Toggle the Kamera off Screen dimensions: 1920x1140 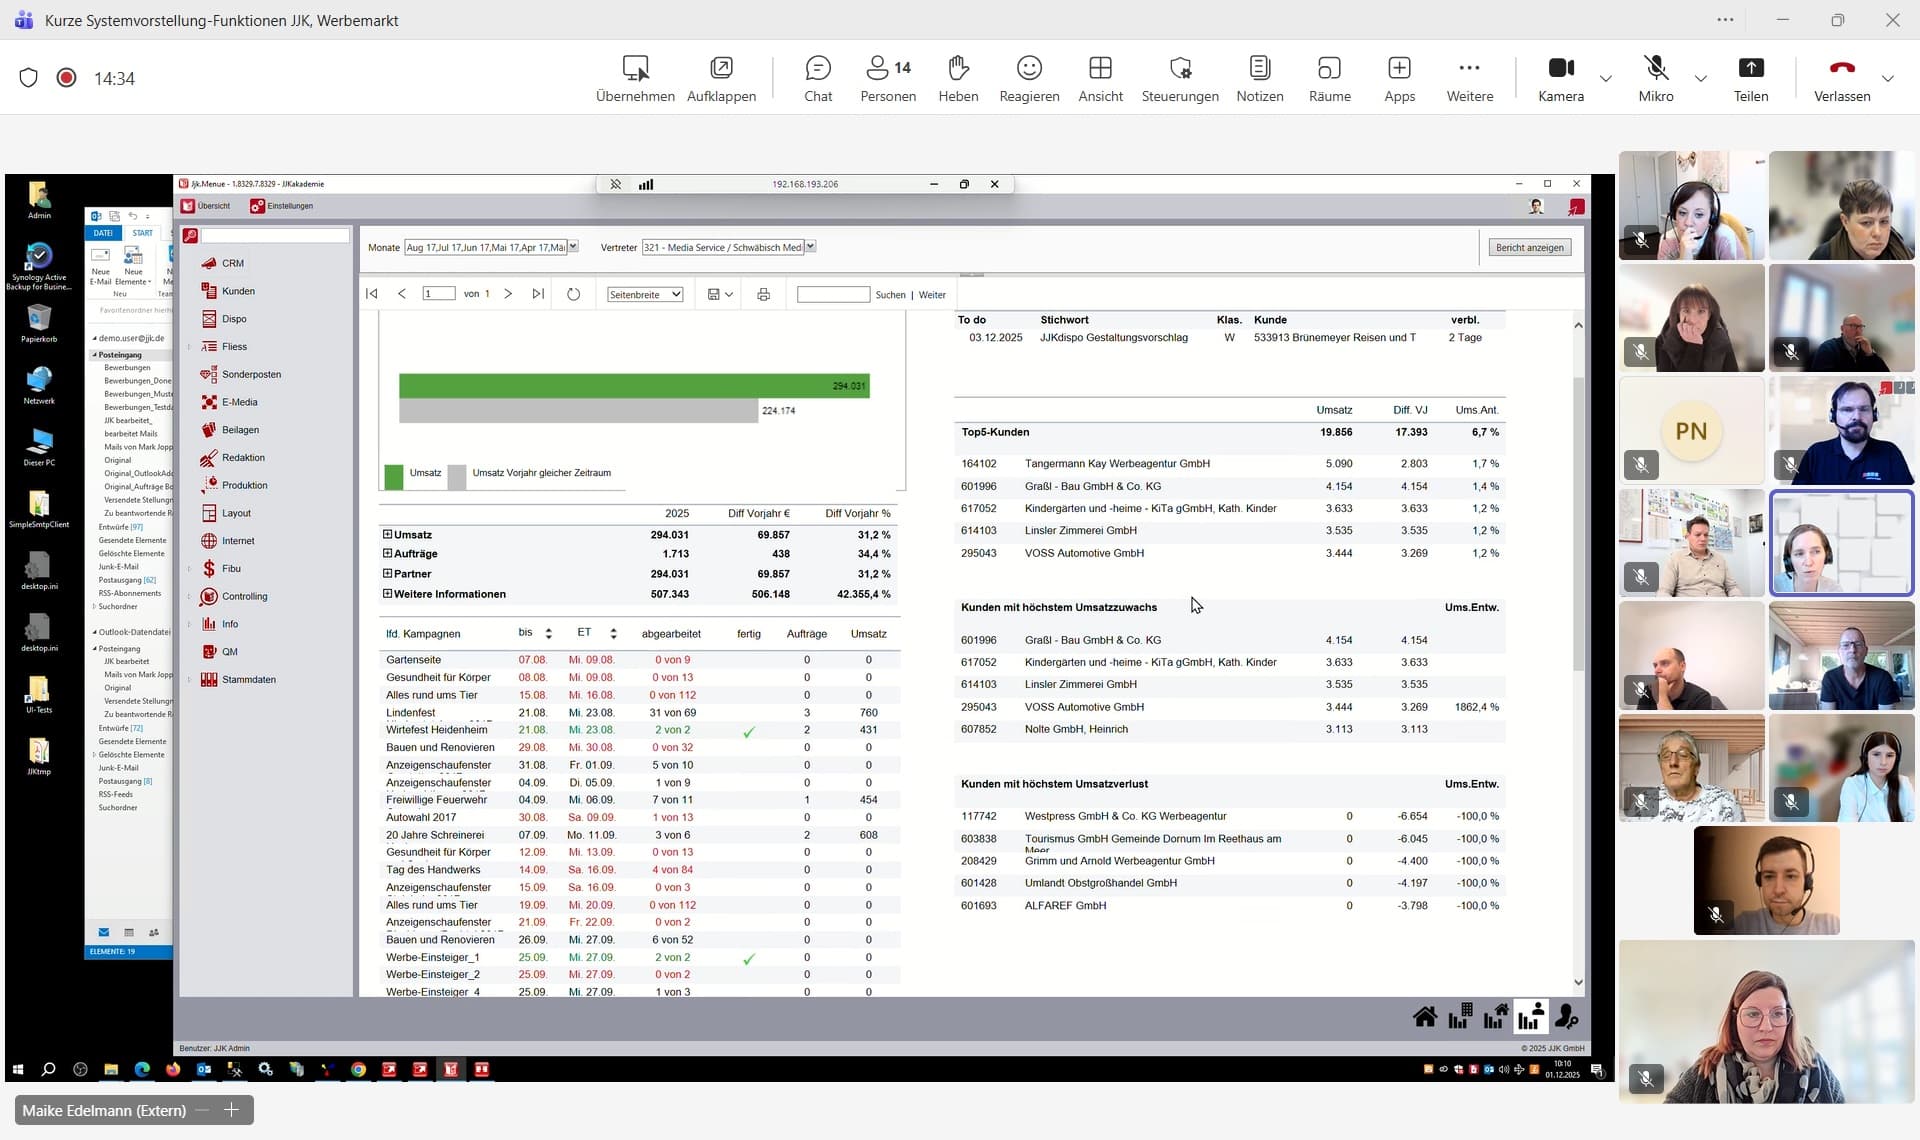[x=1560, y=78]
